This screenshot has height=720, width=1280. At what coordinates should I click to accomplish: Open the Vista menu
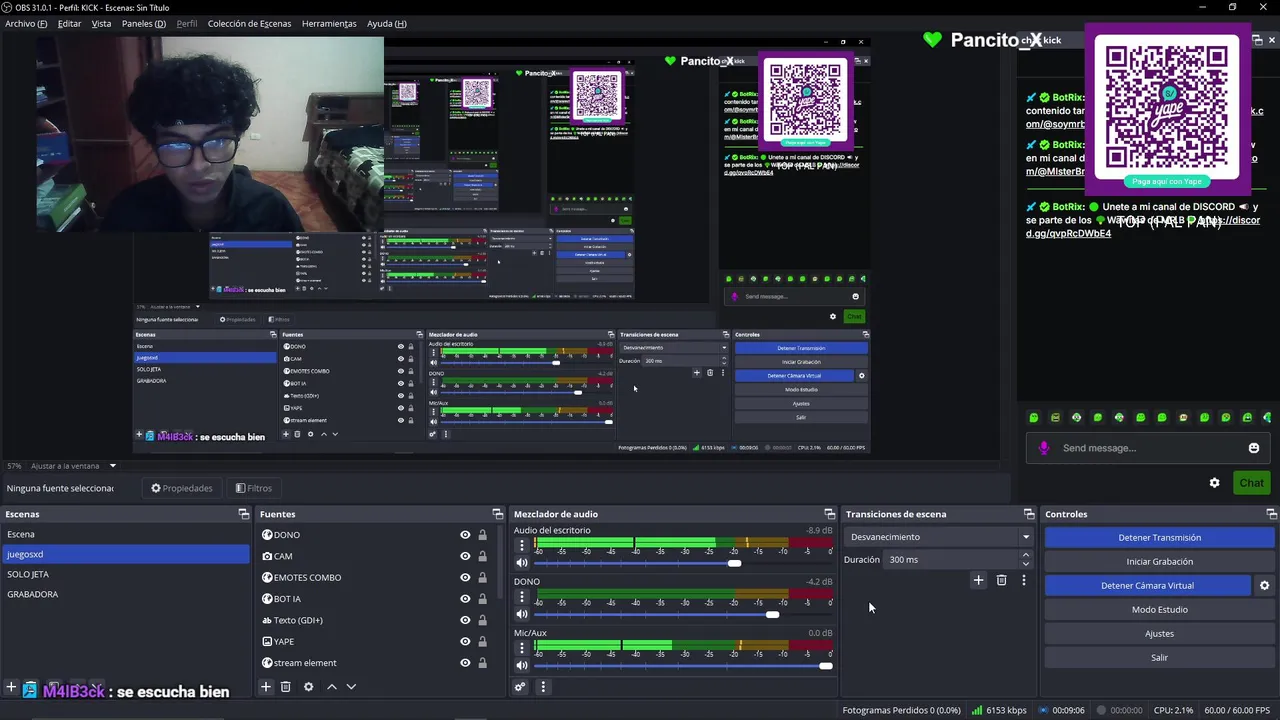(x=101, y=23)
